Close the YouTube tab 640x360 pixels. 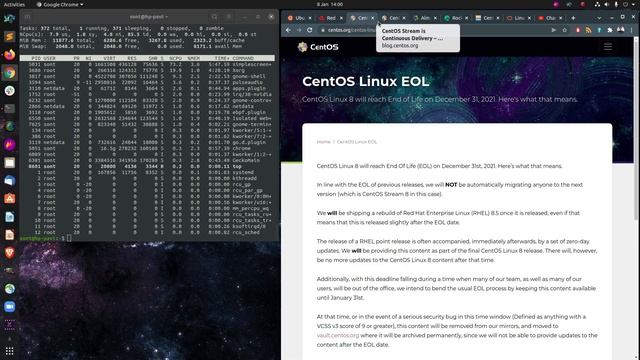560,18
